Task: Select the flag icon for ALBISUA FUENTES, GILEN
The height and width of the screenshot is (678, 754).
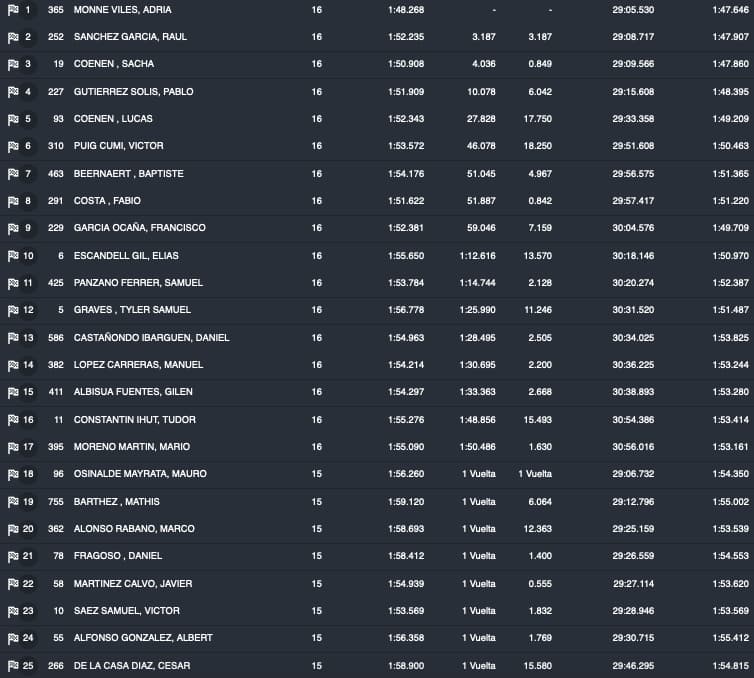Action: (13, 392)
